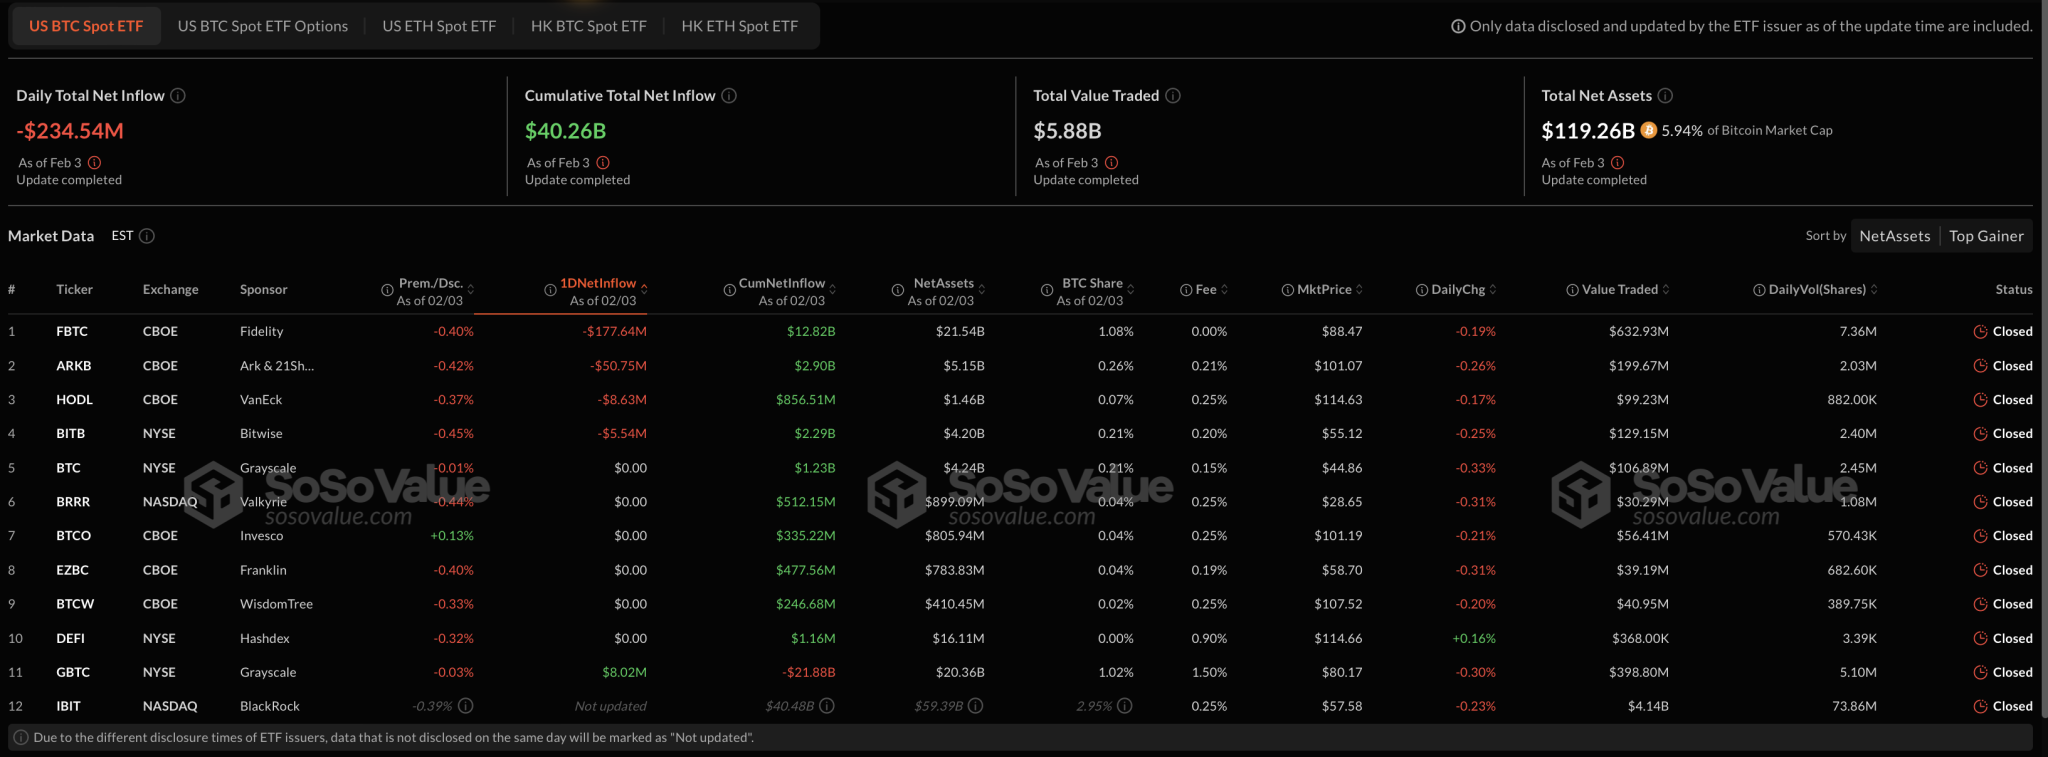Click the red alert icon under Daily Total Net Inflow
Viewport: 2048px width, 757px height.
[94, 163]
